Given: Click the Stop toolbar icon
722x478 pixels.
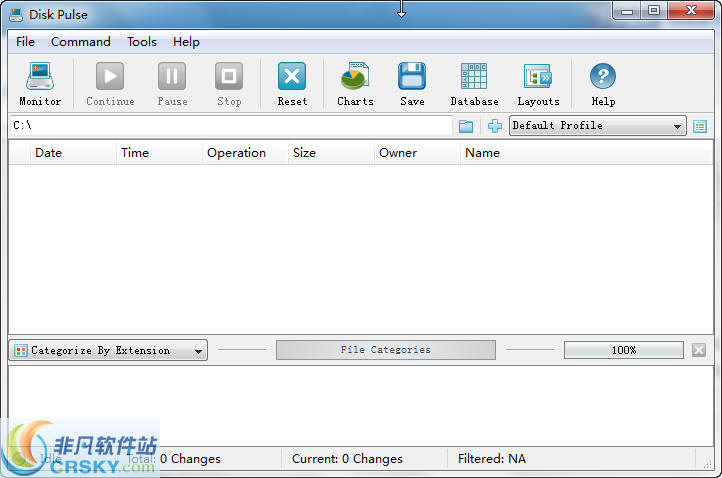Looking at the screenshot, I should click(229, 76).
